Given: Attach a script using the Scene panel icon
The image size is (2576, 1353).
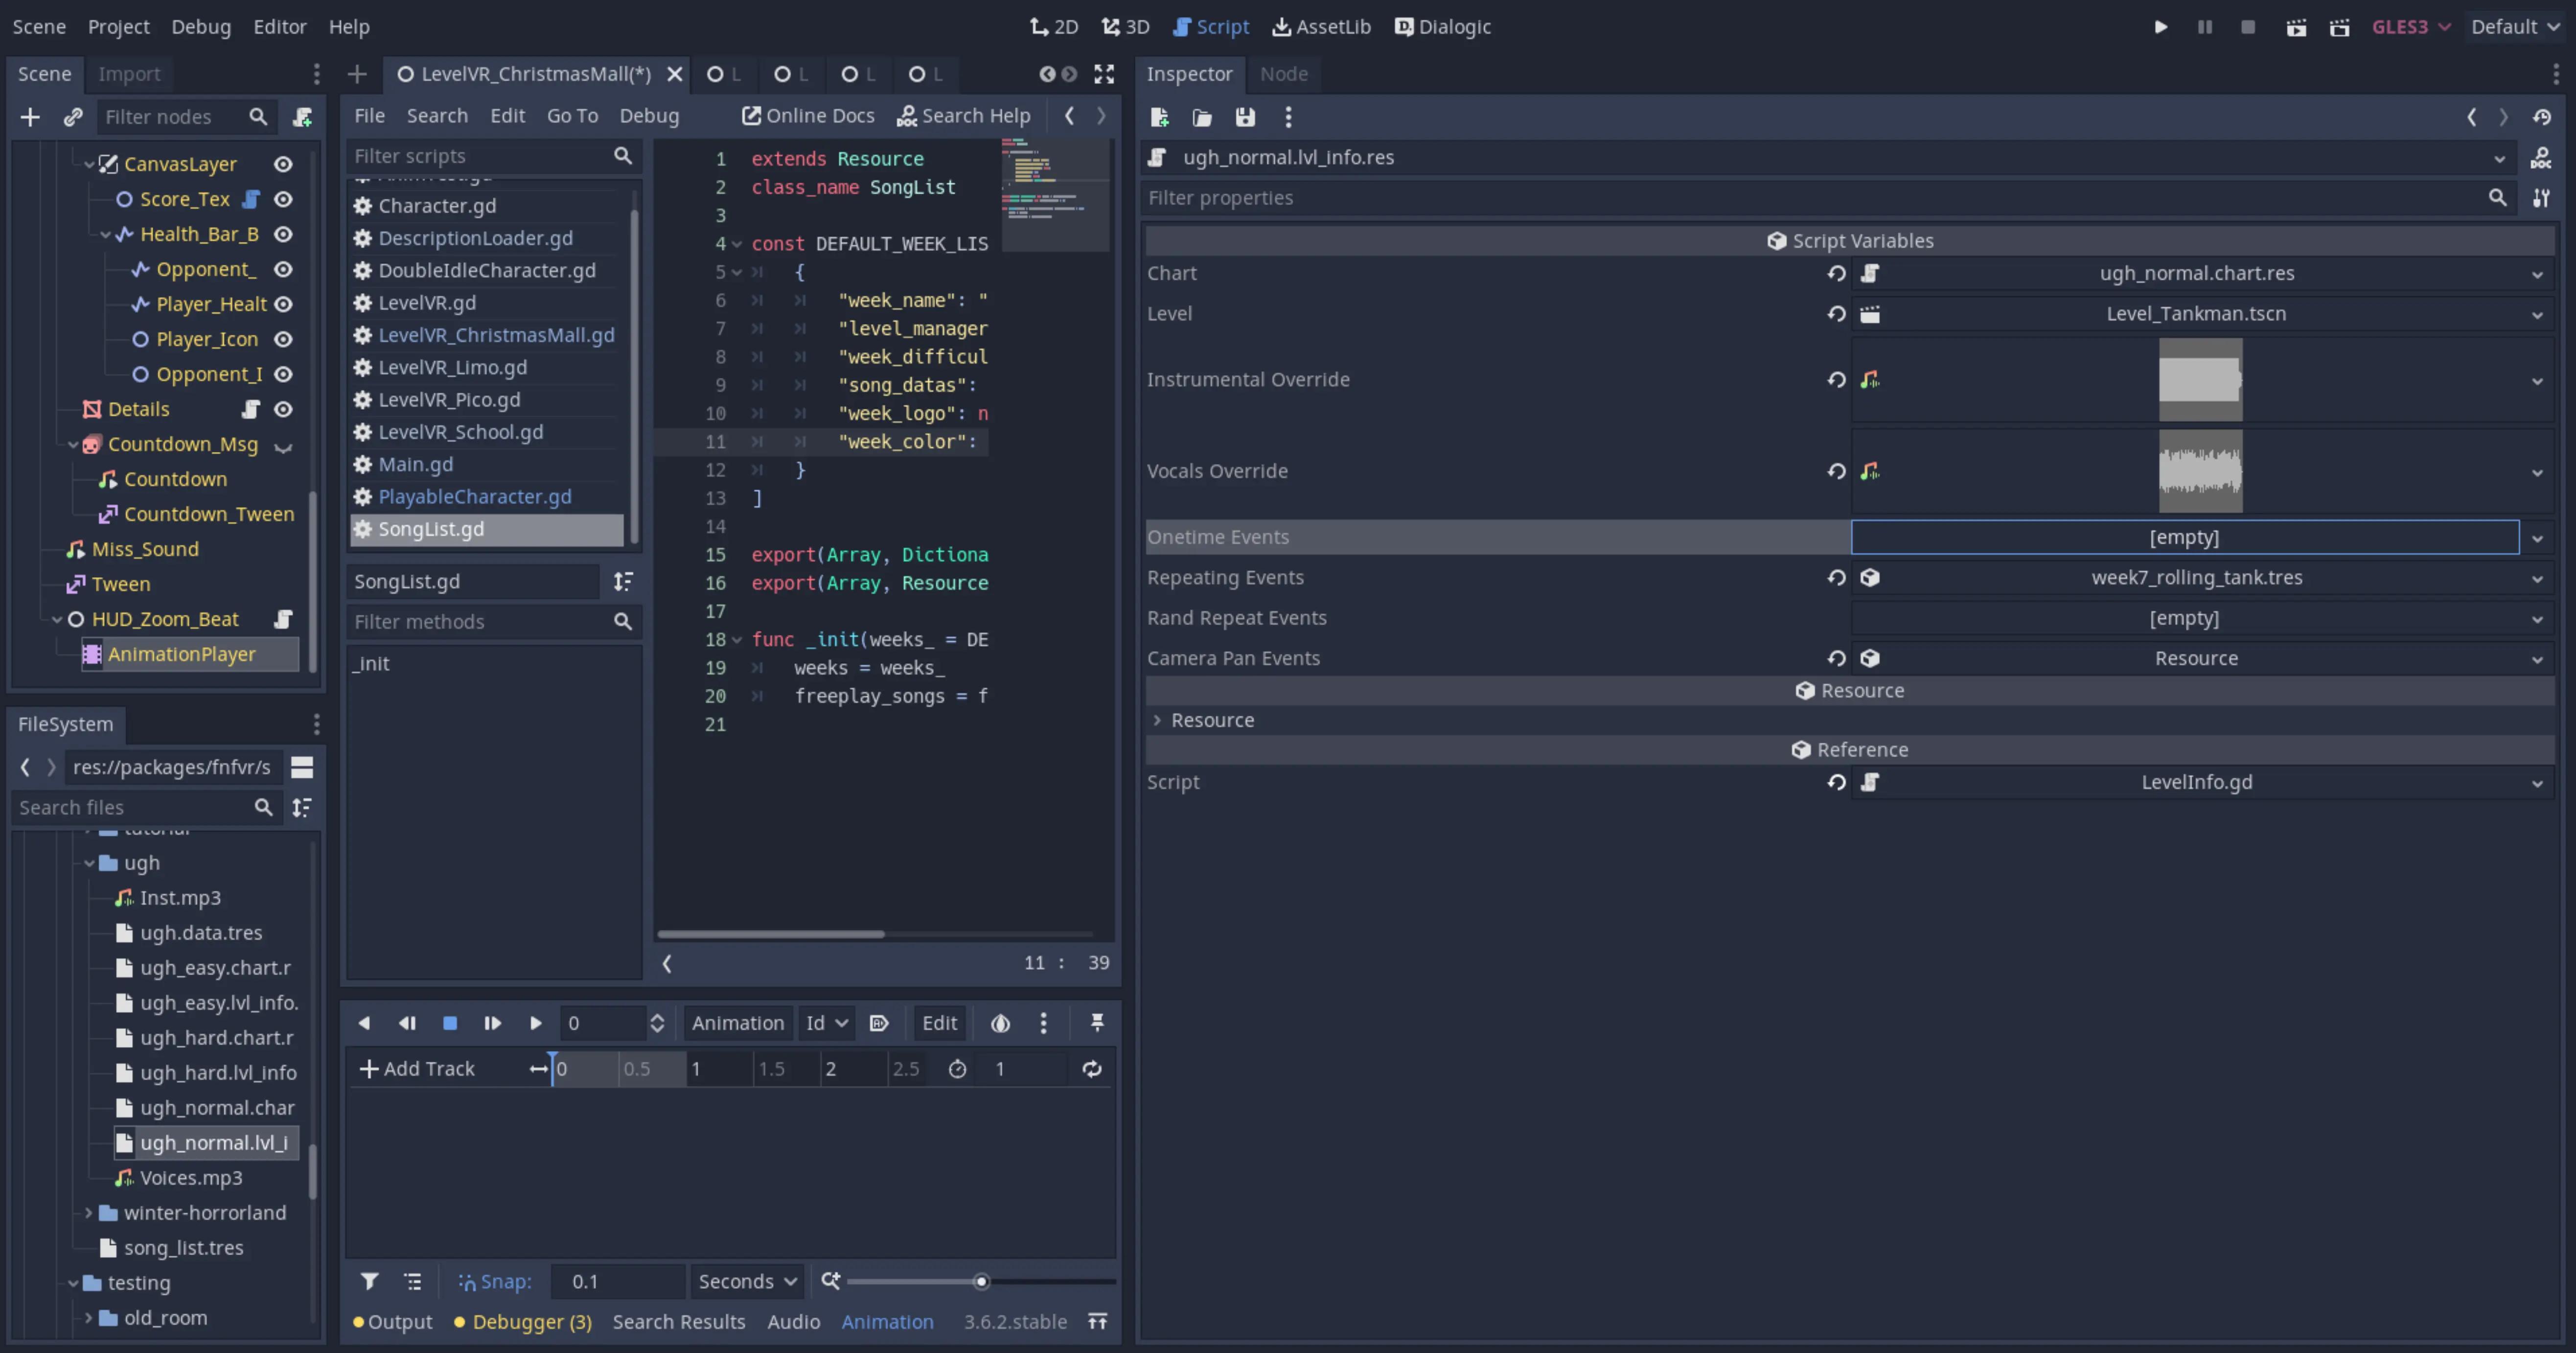Looking at the screenshot, I should (x=302, y=117).
